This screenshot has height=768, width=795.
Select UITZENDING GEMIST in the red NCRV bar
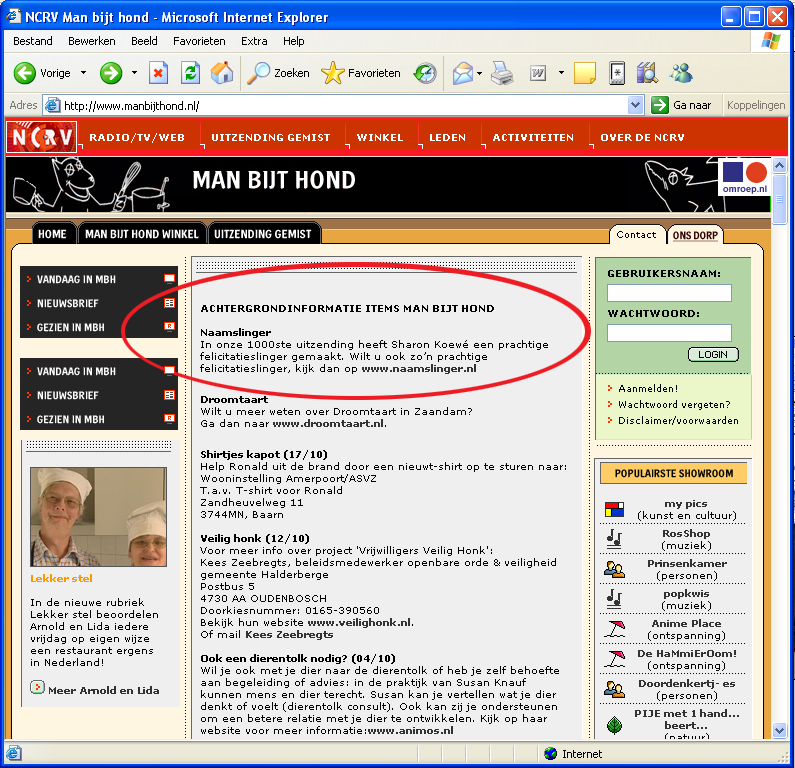[x=271, y=137]
